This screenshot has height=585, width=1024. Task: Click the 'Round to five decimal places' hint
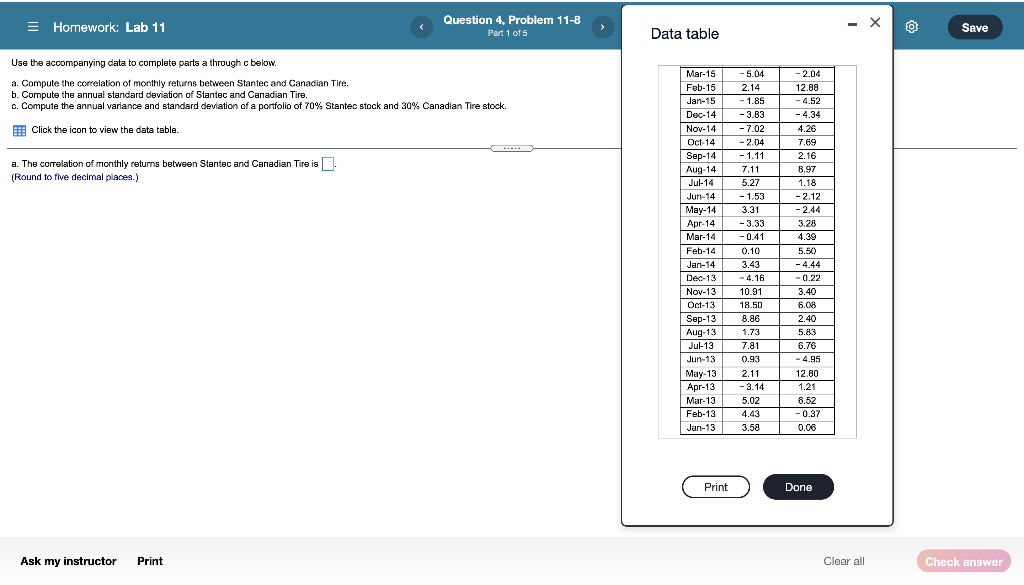(75, 177)
